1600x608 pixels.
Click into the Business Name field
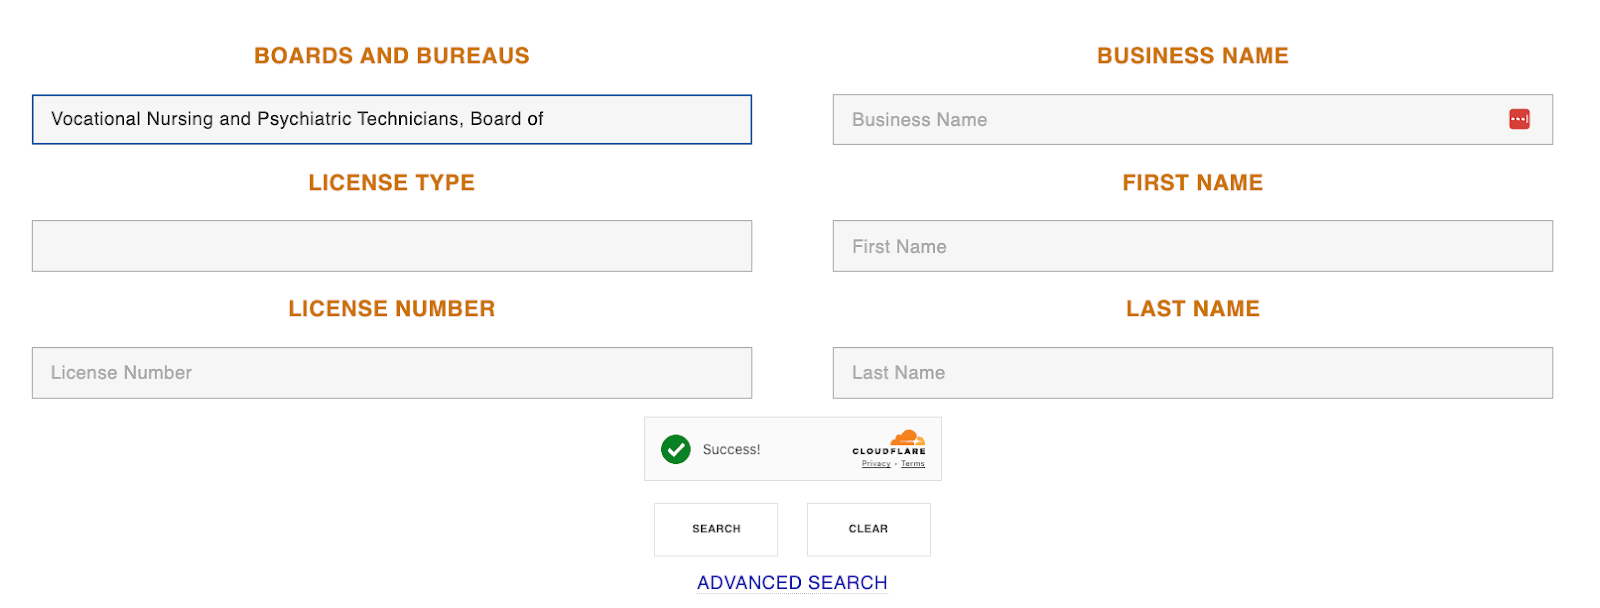[x=1160, y=120]
